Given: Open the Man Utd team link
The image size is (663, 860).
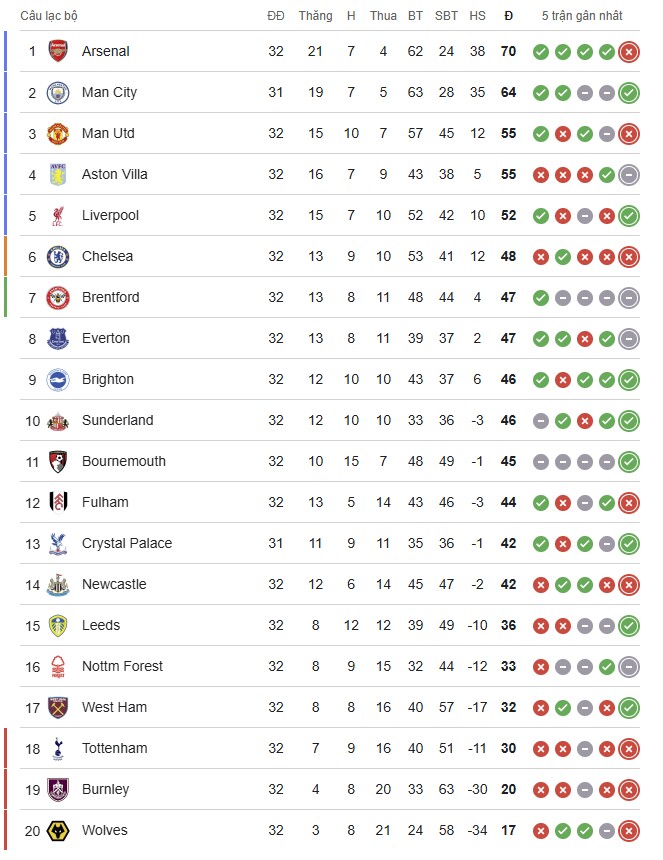Looking at the screenshot, I should click(108, 133).
